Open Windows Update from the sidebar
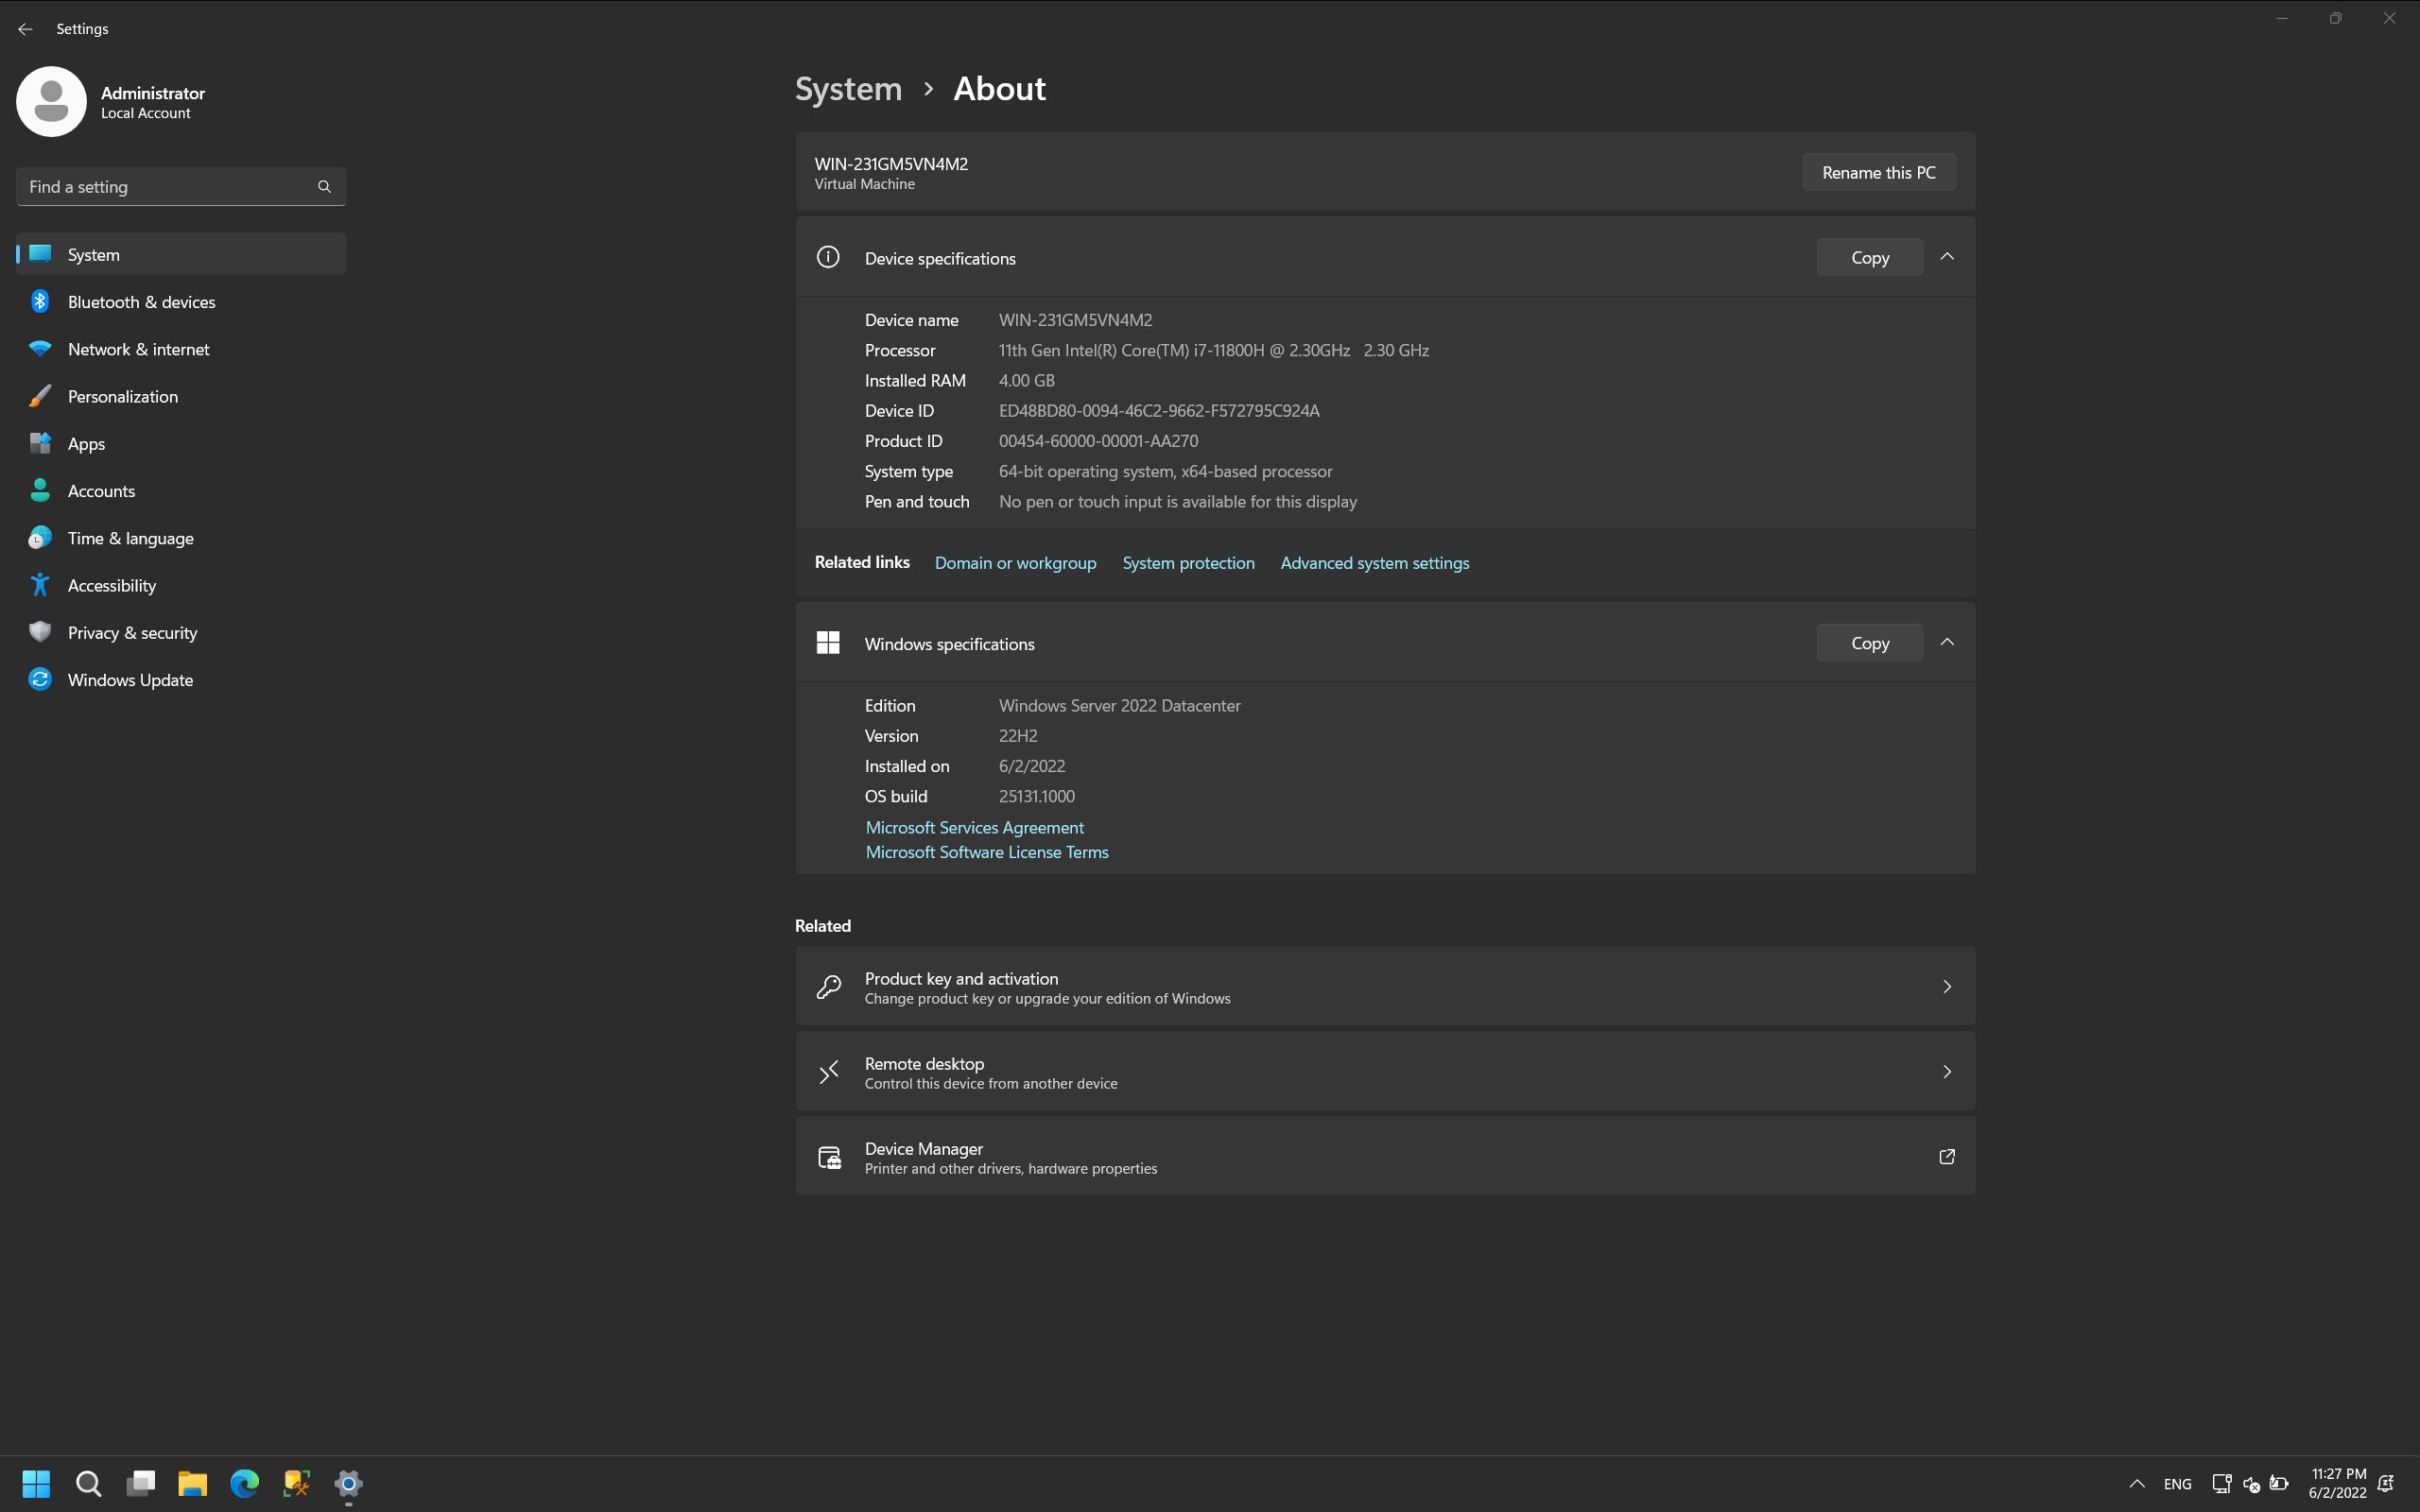 [x=130, y=679]
